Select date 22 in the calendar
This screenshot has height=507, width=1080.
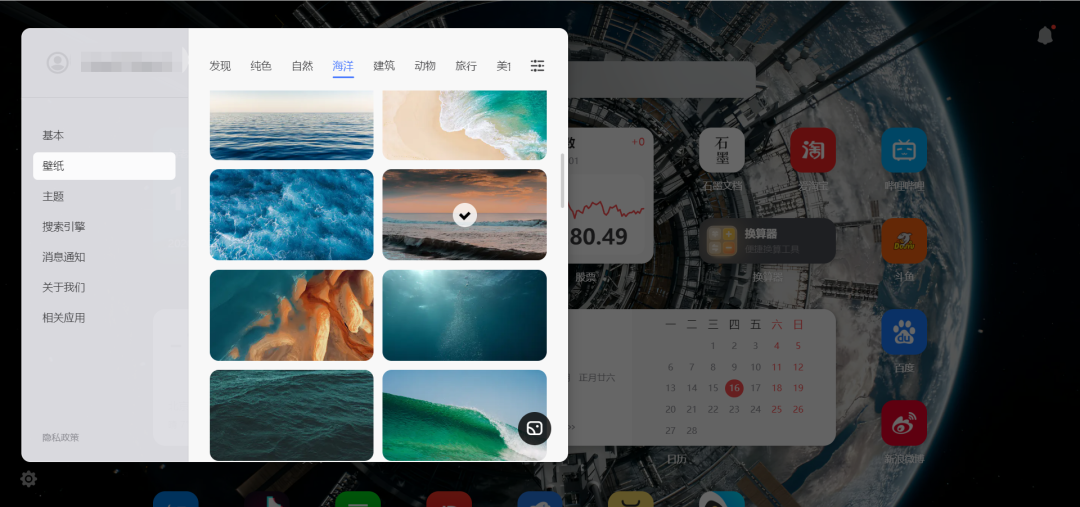coord(713,409)
